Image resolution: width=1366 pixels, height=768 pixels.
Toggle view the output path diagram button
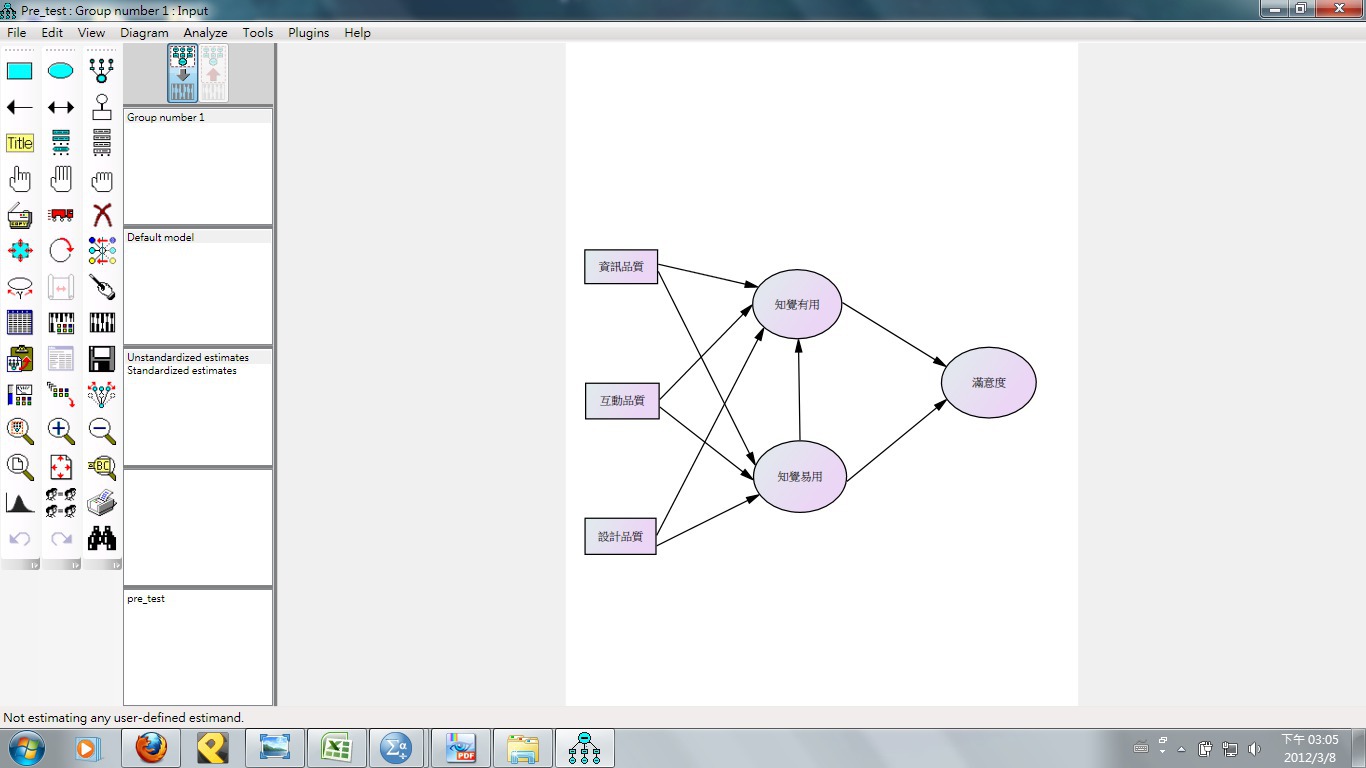tap(213, 73)
